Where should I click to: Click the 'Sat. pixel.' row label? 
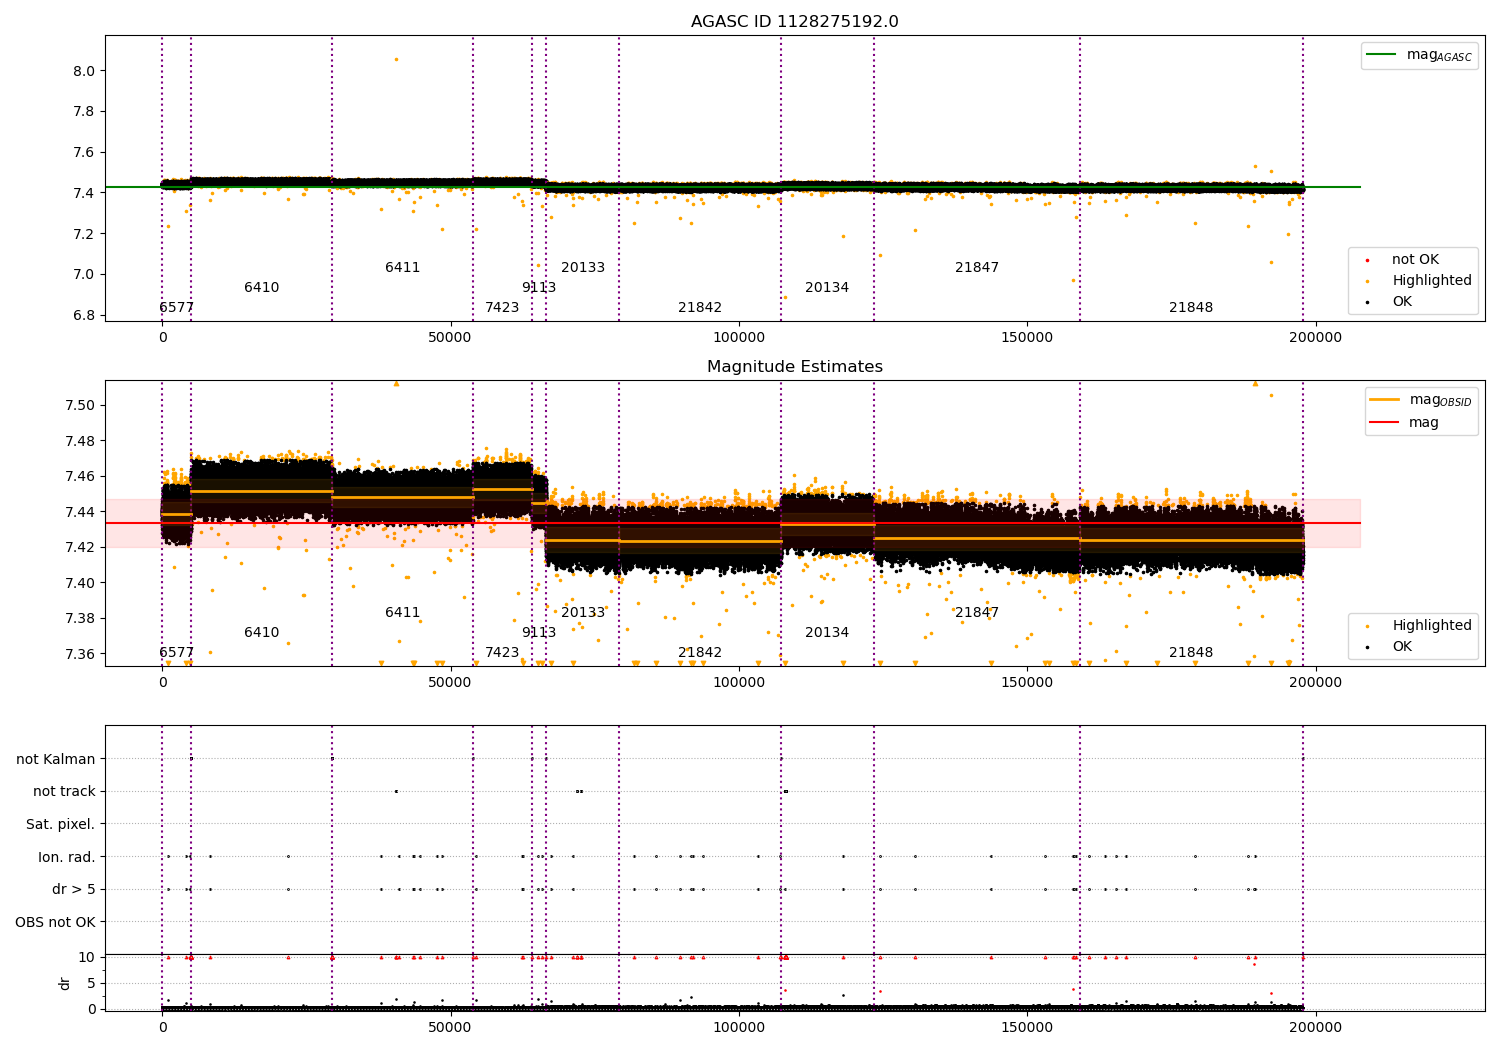[x=61, y=824]
